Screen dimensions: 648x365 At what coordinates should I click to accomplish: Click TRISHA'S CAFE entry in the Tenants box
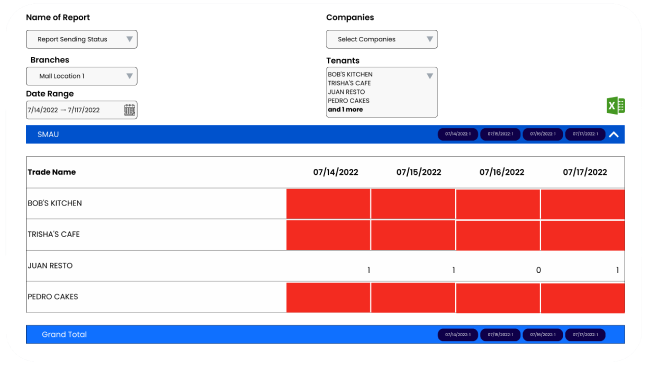pyautogui.click(x=349, y=83)
